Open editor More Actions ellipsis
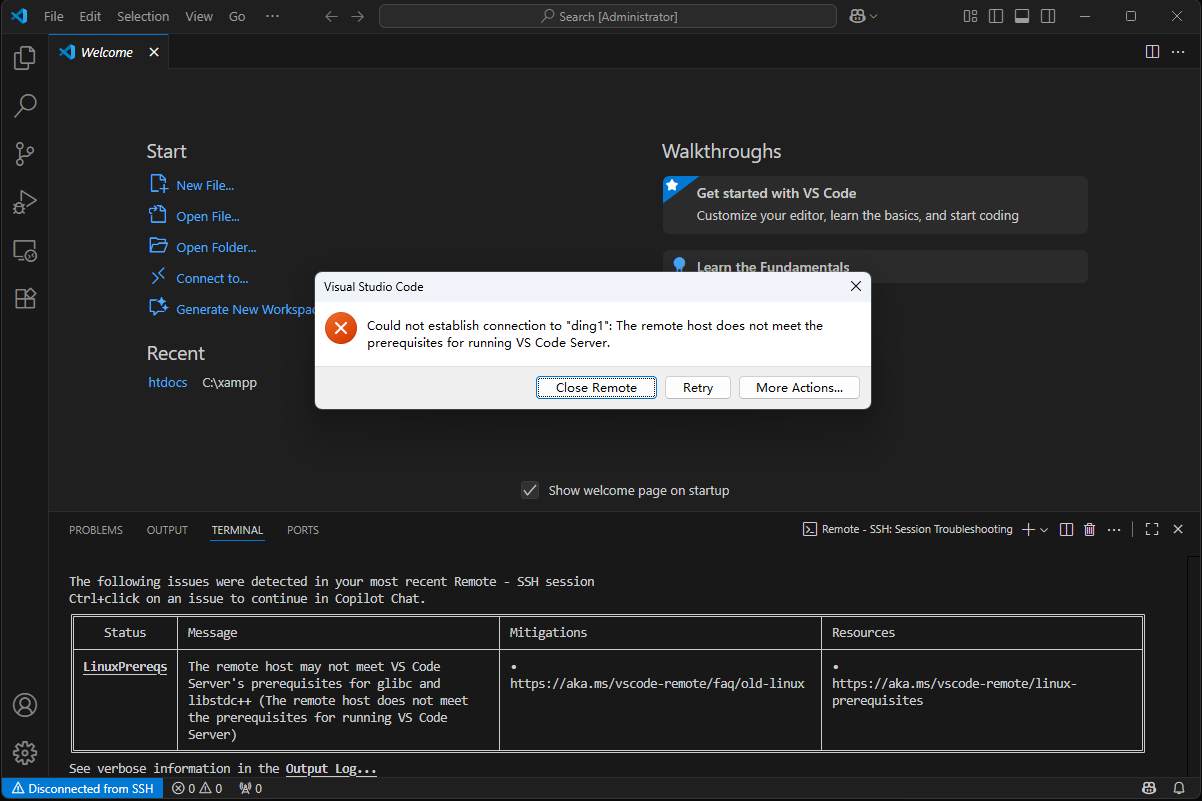 point(1178,52)
